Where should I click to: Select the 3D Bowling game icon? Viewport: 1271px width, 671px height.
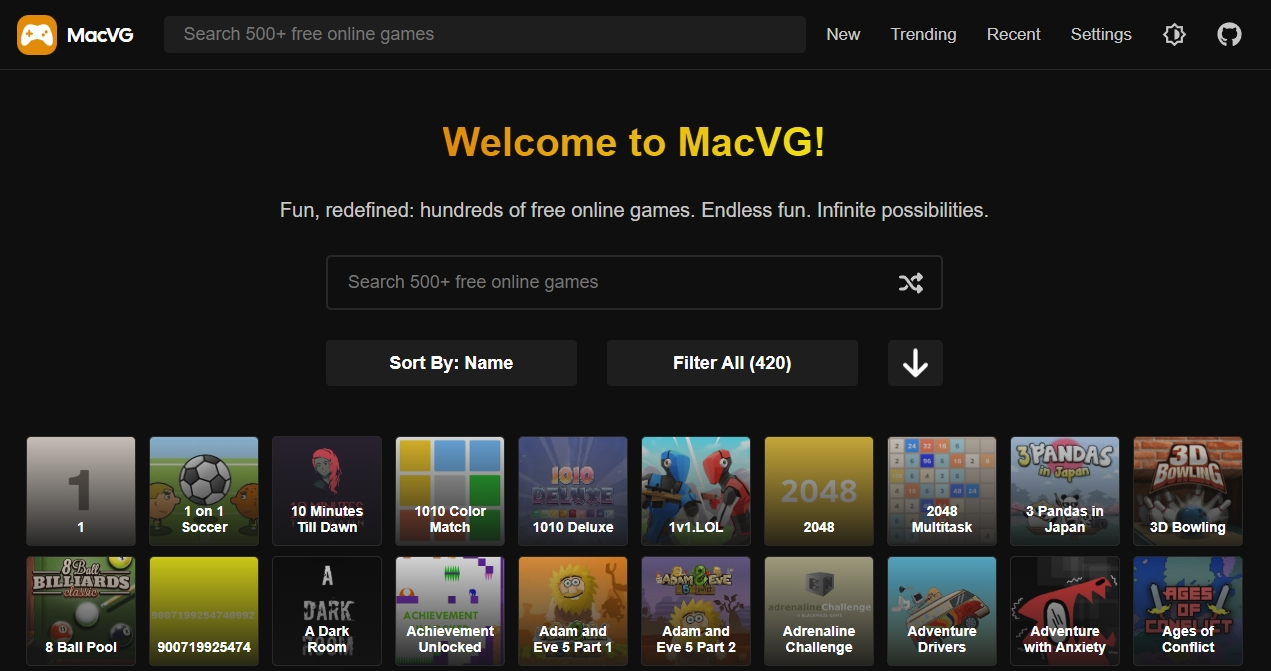(x=1188, y=491)
